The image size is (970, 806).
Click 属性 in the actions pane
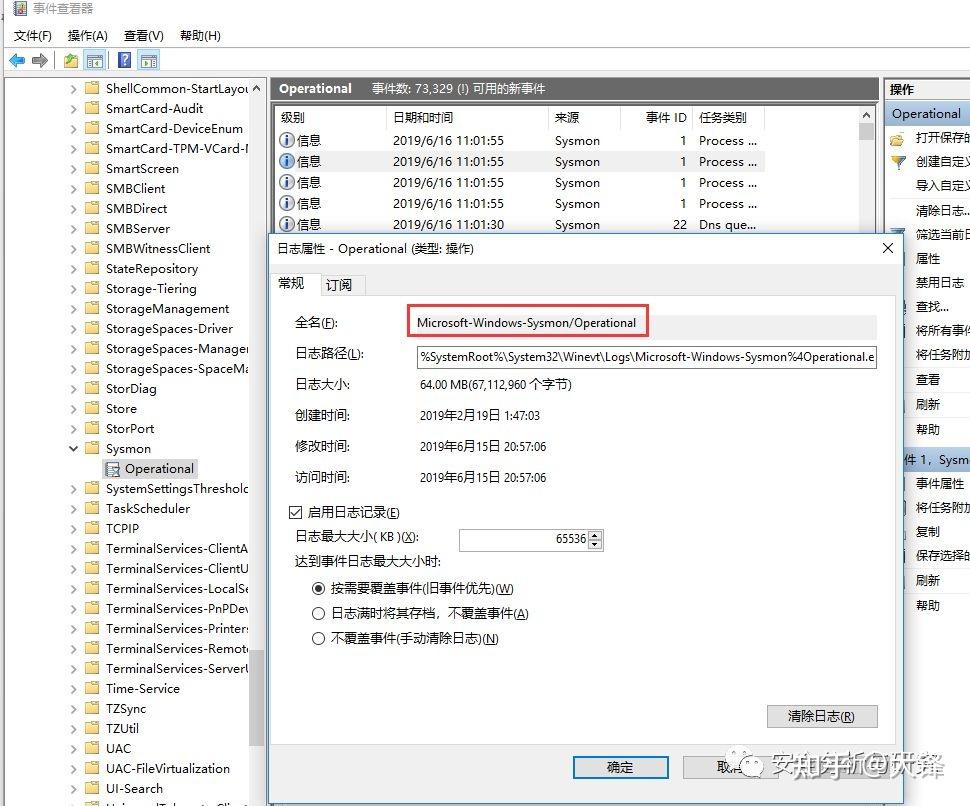pos(927,259)
